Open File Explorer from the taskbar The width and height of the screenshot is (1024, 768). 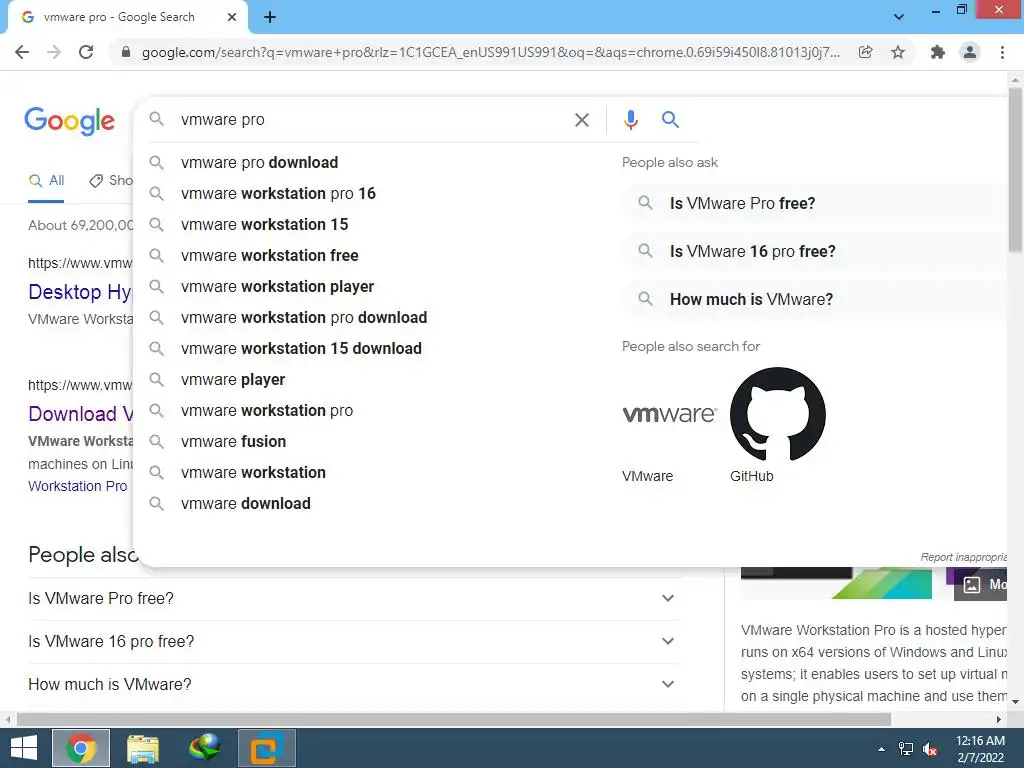(143, 748)
